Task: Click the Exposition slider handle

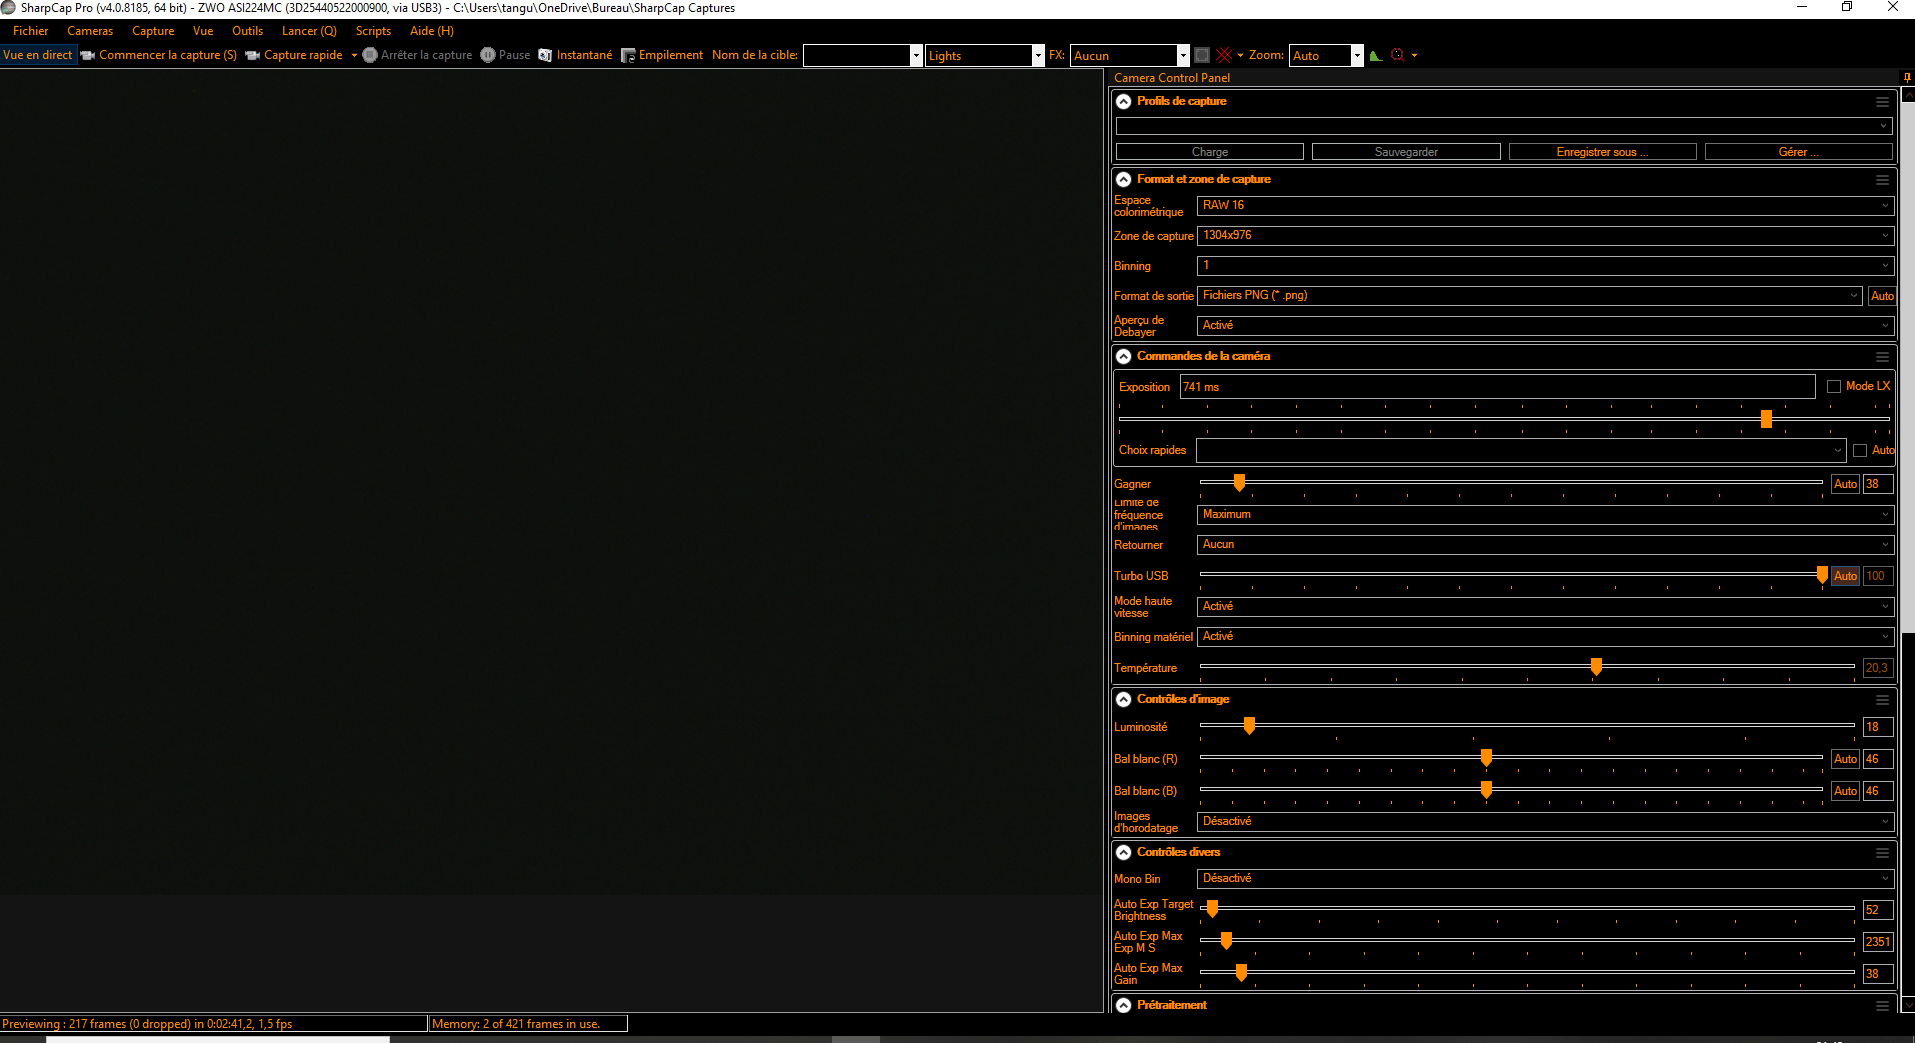Action: tap(1766, 419)
